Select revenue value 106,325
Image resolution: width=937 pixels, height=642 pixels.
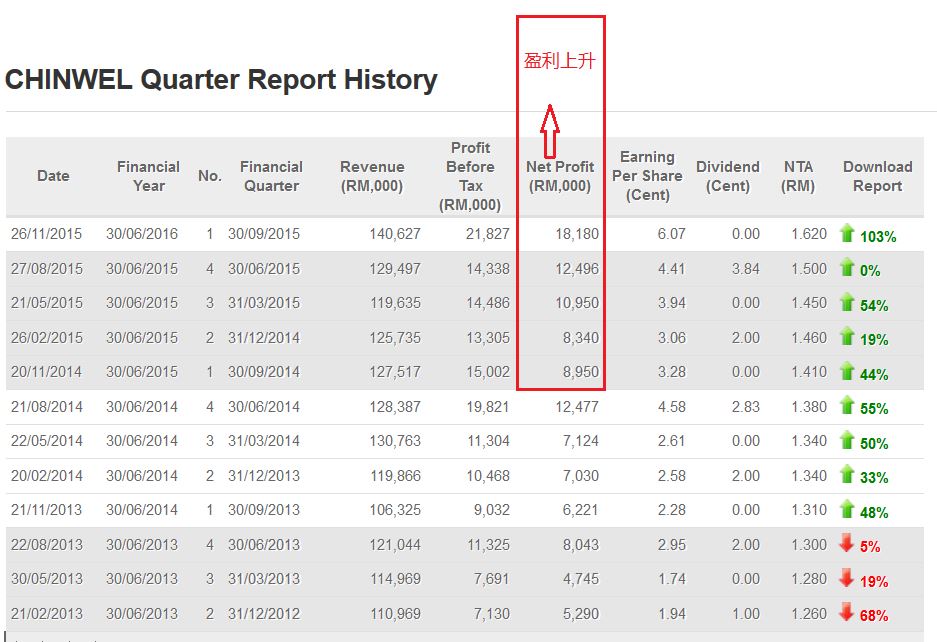coord(395,510)
